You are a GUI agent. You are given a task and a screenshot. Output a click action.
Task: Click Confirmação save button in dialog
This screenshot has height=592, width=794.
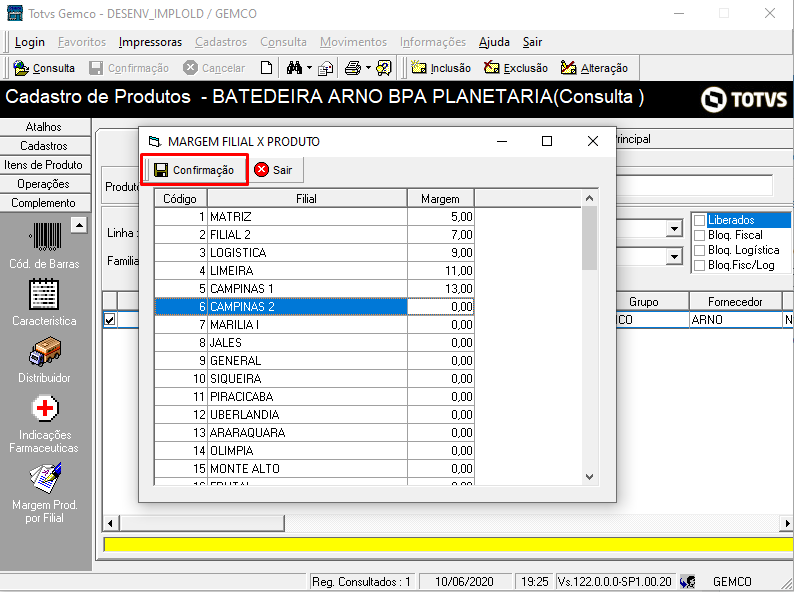coord(194,170)
